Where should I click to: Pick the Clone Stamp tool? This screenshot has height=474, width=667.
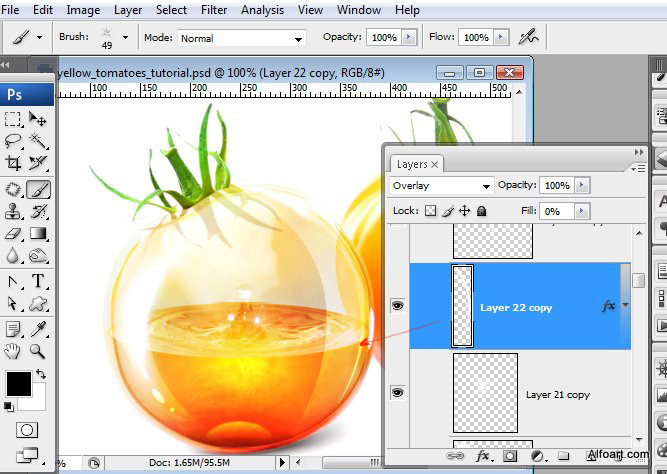[x=14, y=211]
